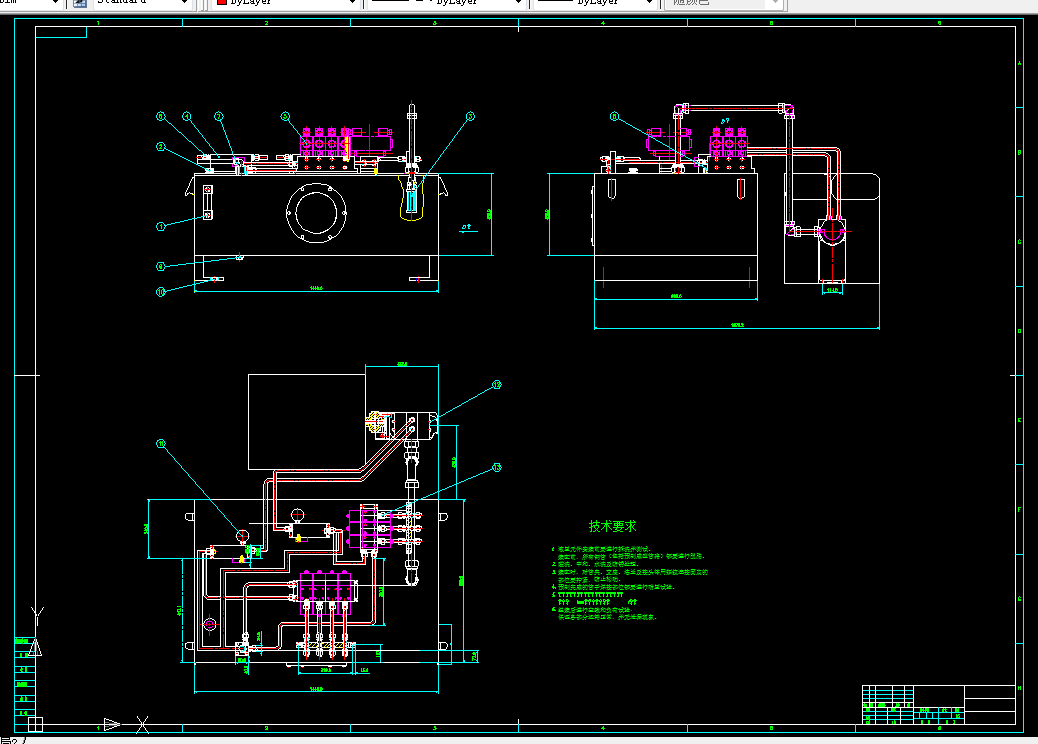1038x744 pixels.
Task: Select part balloon number 7
Action: click(219, 116)
